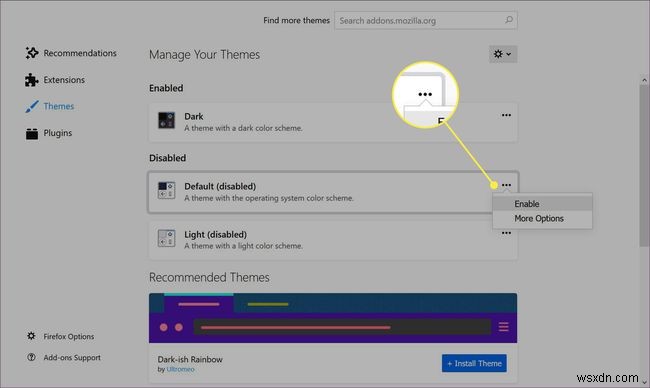Viewport: 650px width, 388px height.
Task: Open the Light theme three-dot menu
Action: [x=506, y=233]
